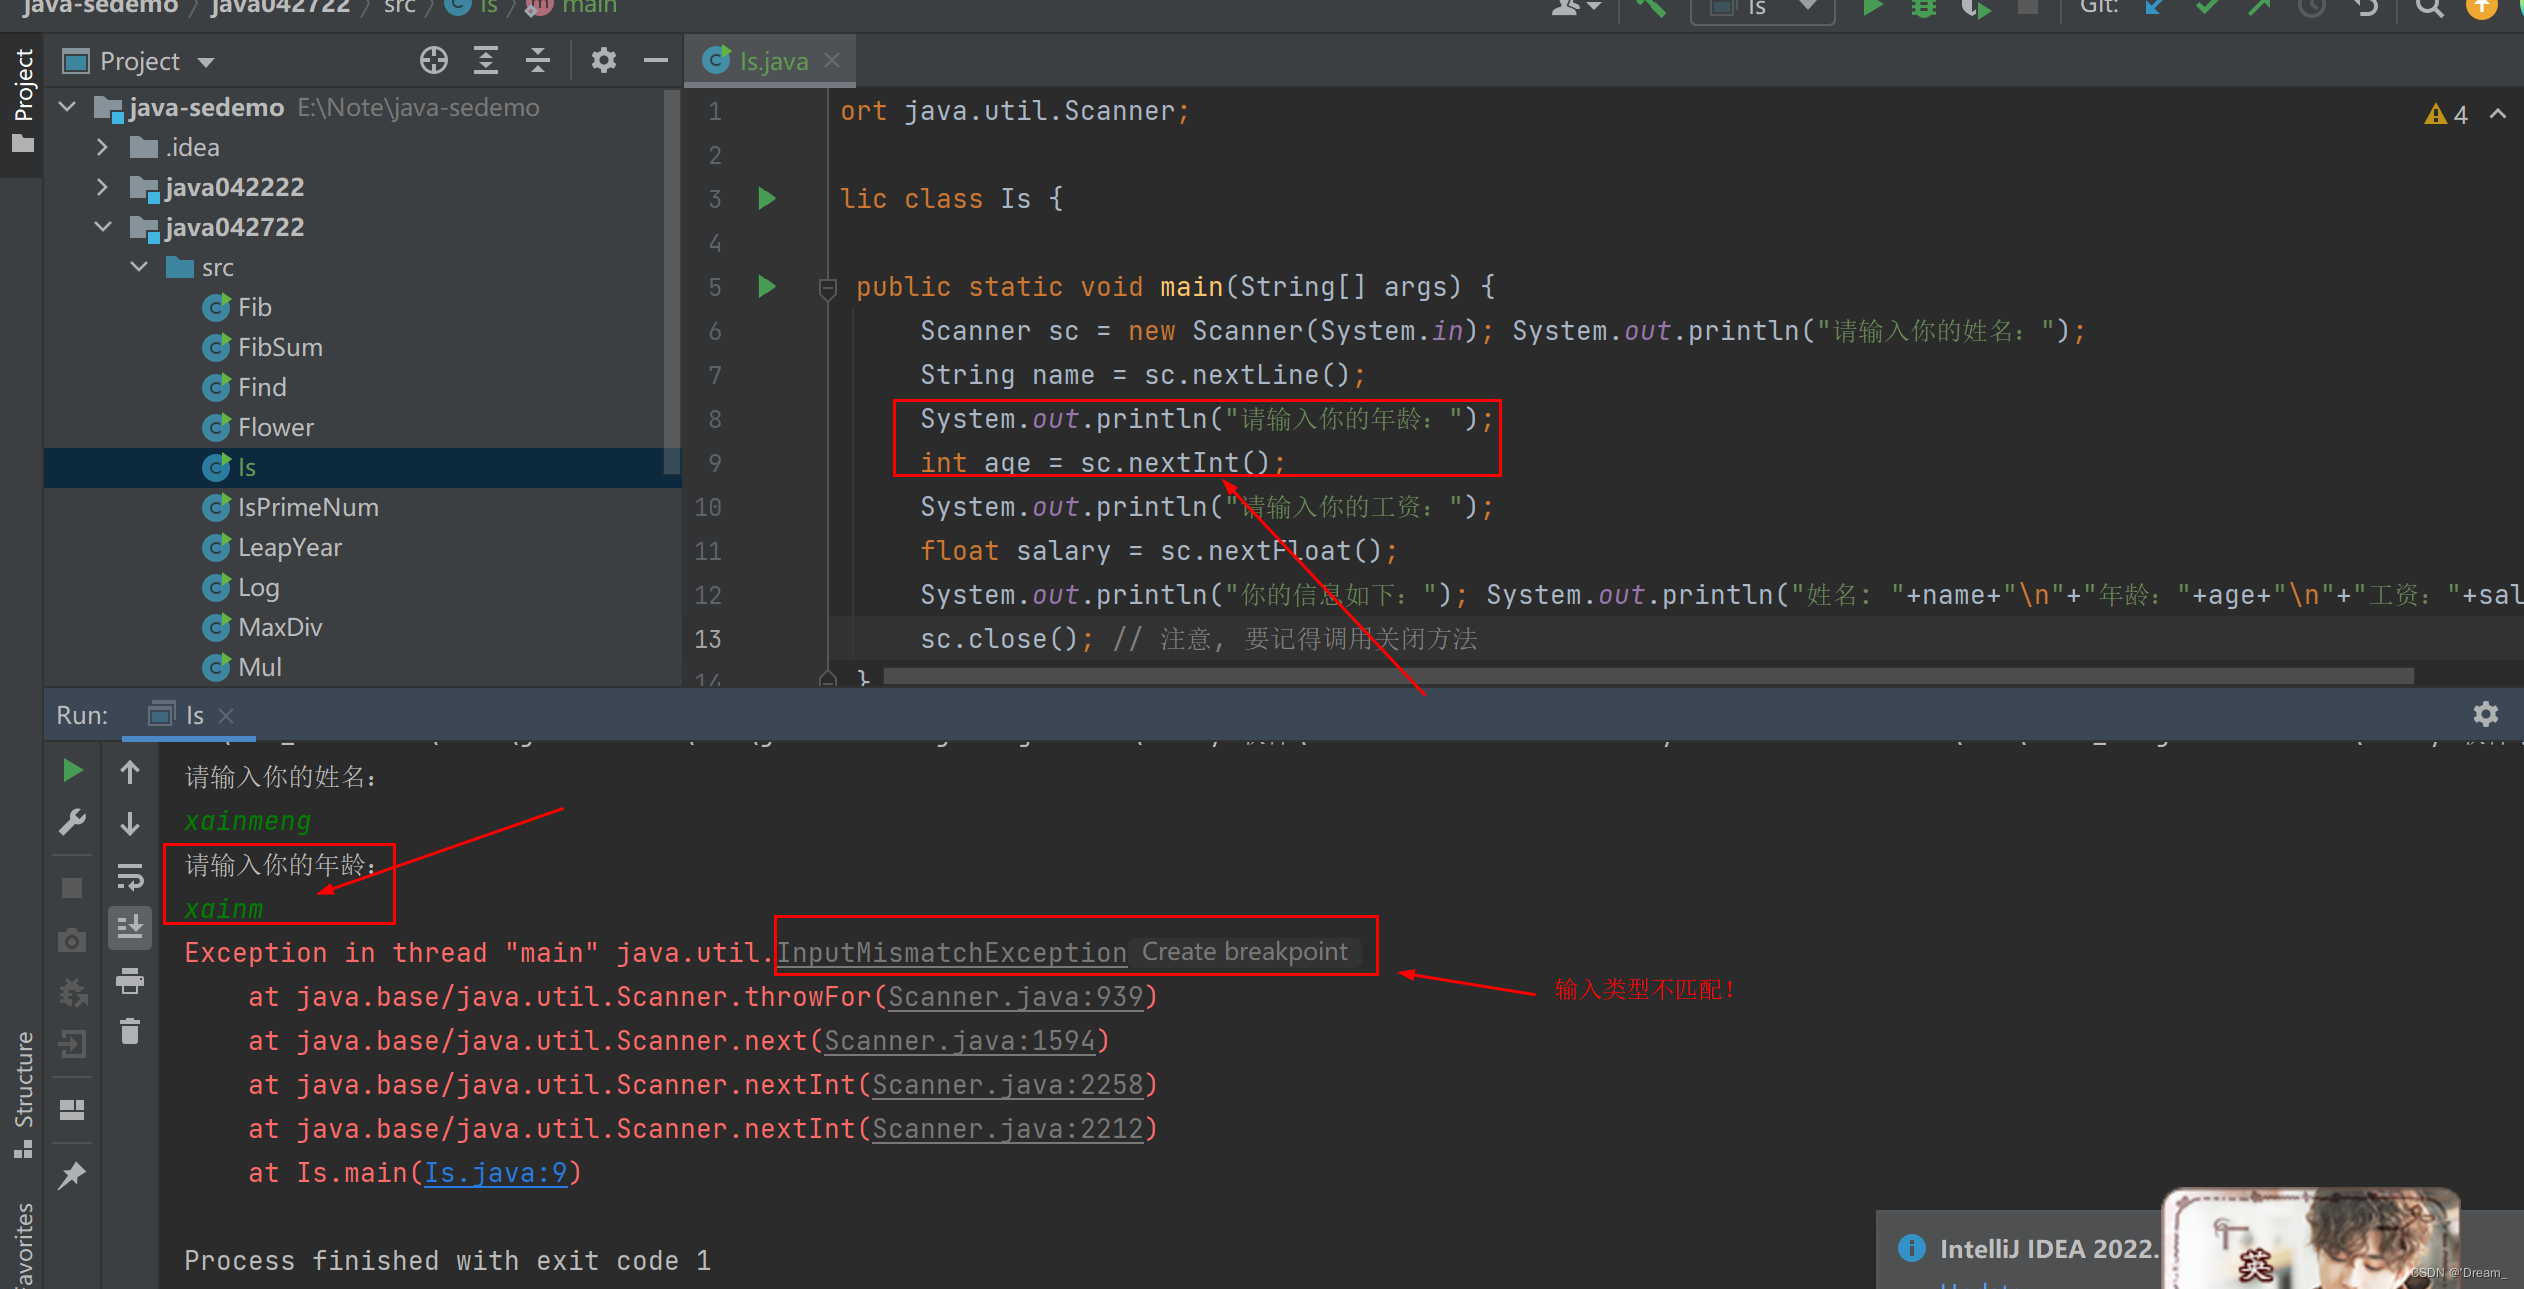Click the trash clear-all icon in console
This screenshot has width=2524, height=1289.
[130, 1031]
